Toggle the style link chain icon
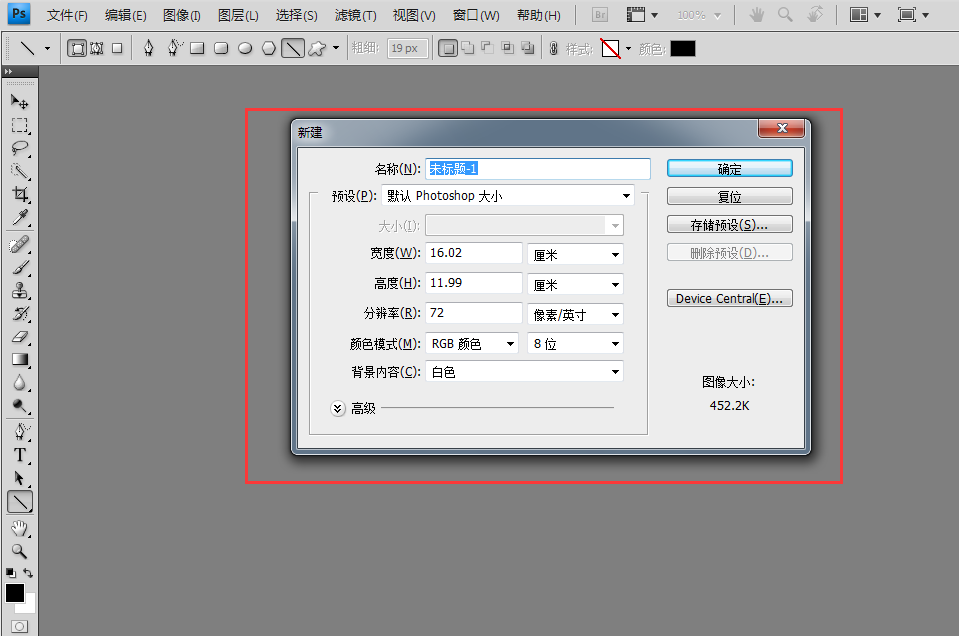Viewport: 959px width, 636px height. pos(554,49)
